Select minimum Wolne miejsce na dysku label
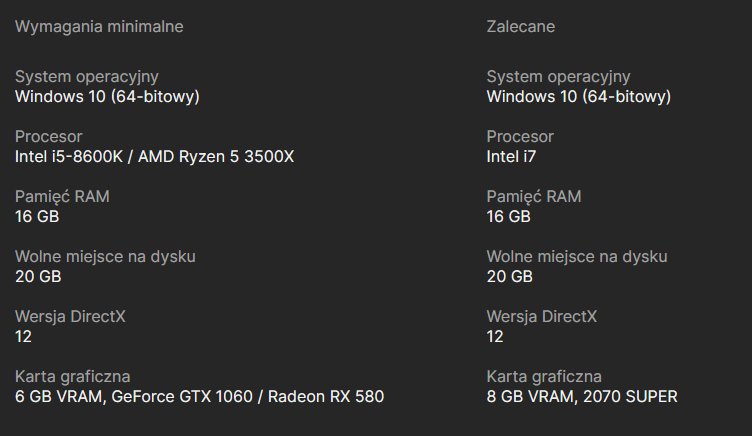The height and width of the screenshot is (436, 752). point(105,257)
